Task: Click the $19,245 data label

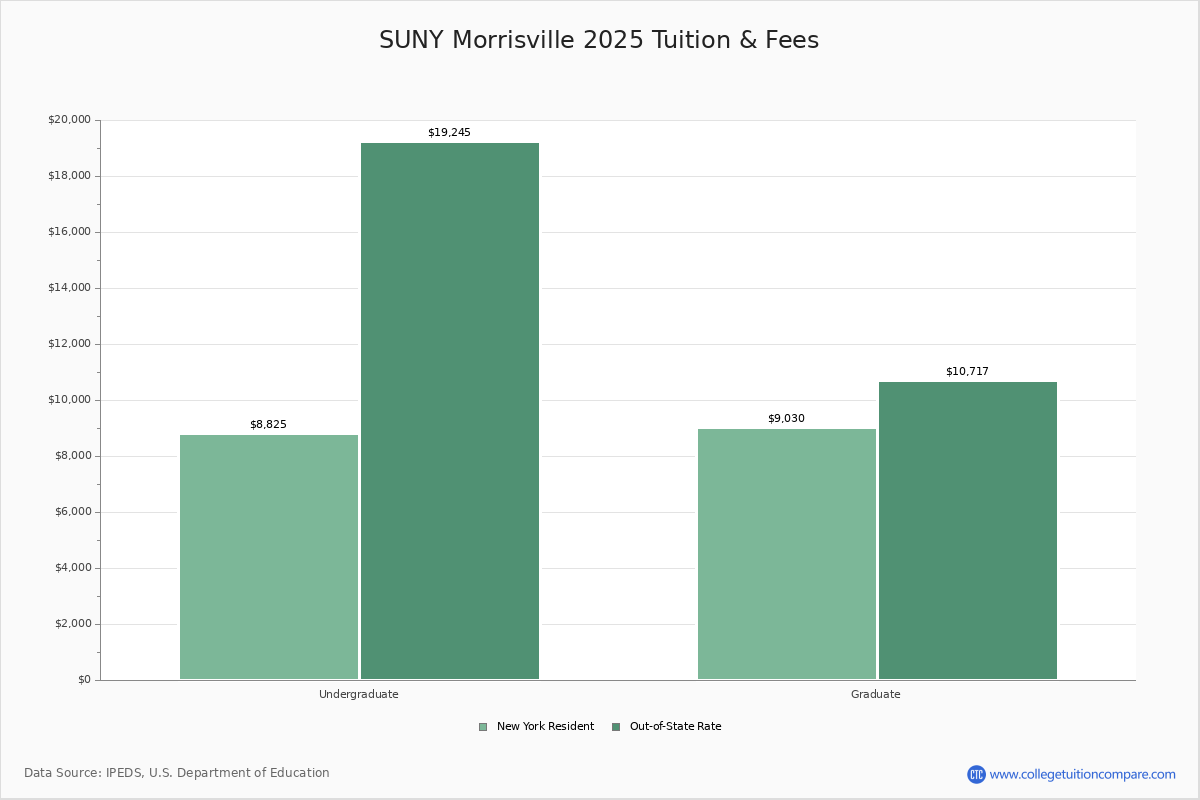Action: pyautogui.click(x=449, y=131)
